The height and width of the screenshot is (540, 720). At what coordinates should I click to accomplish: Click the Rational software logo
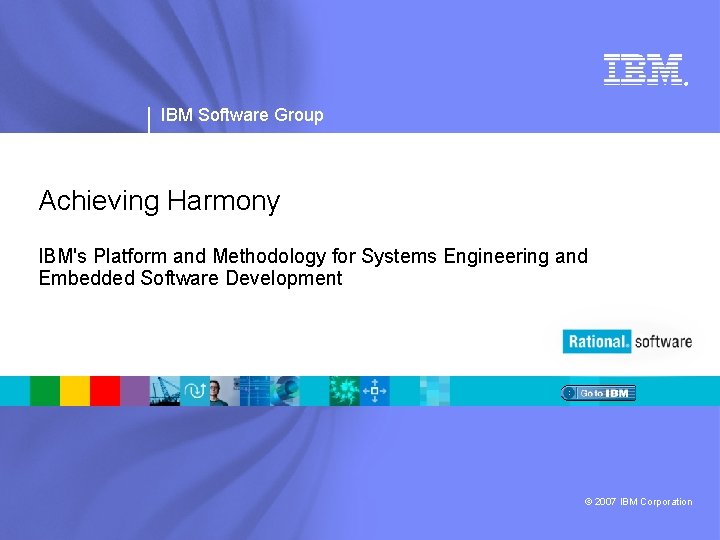click(x=627, y=342)
